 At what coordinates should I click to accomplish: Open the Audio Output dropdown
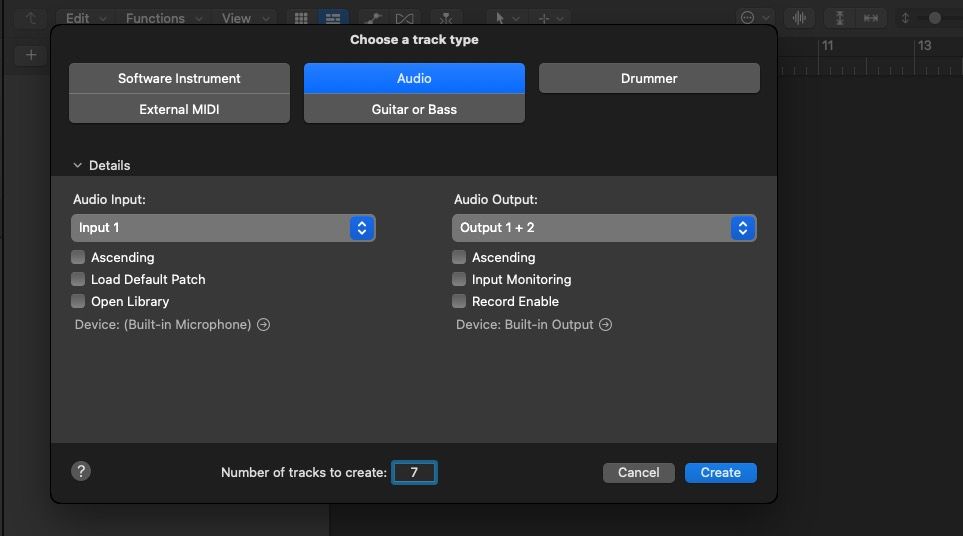pyautogui.click(x=604, y=228)
